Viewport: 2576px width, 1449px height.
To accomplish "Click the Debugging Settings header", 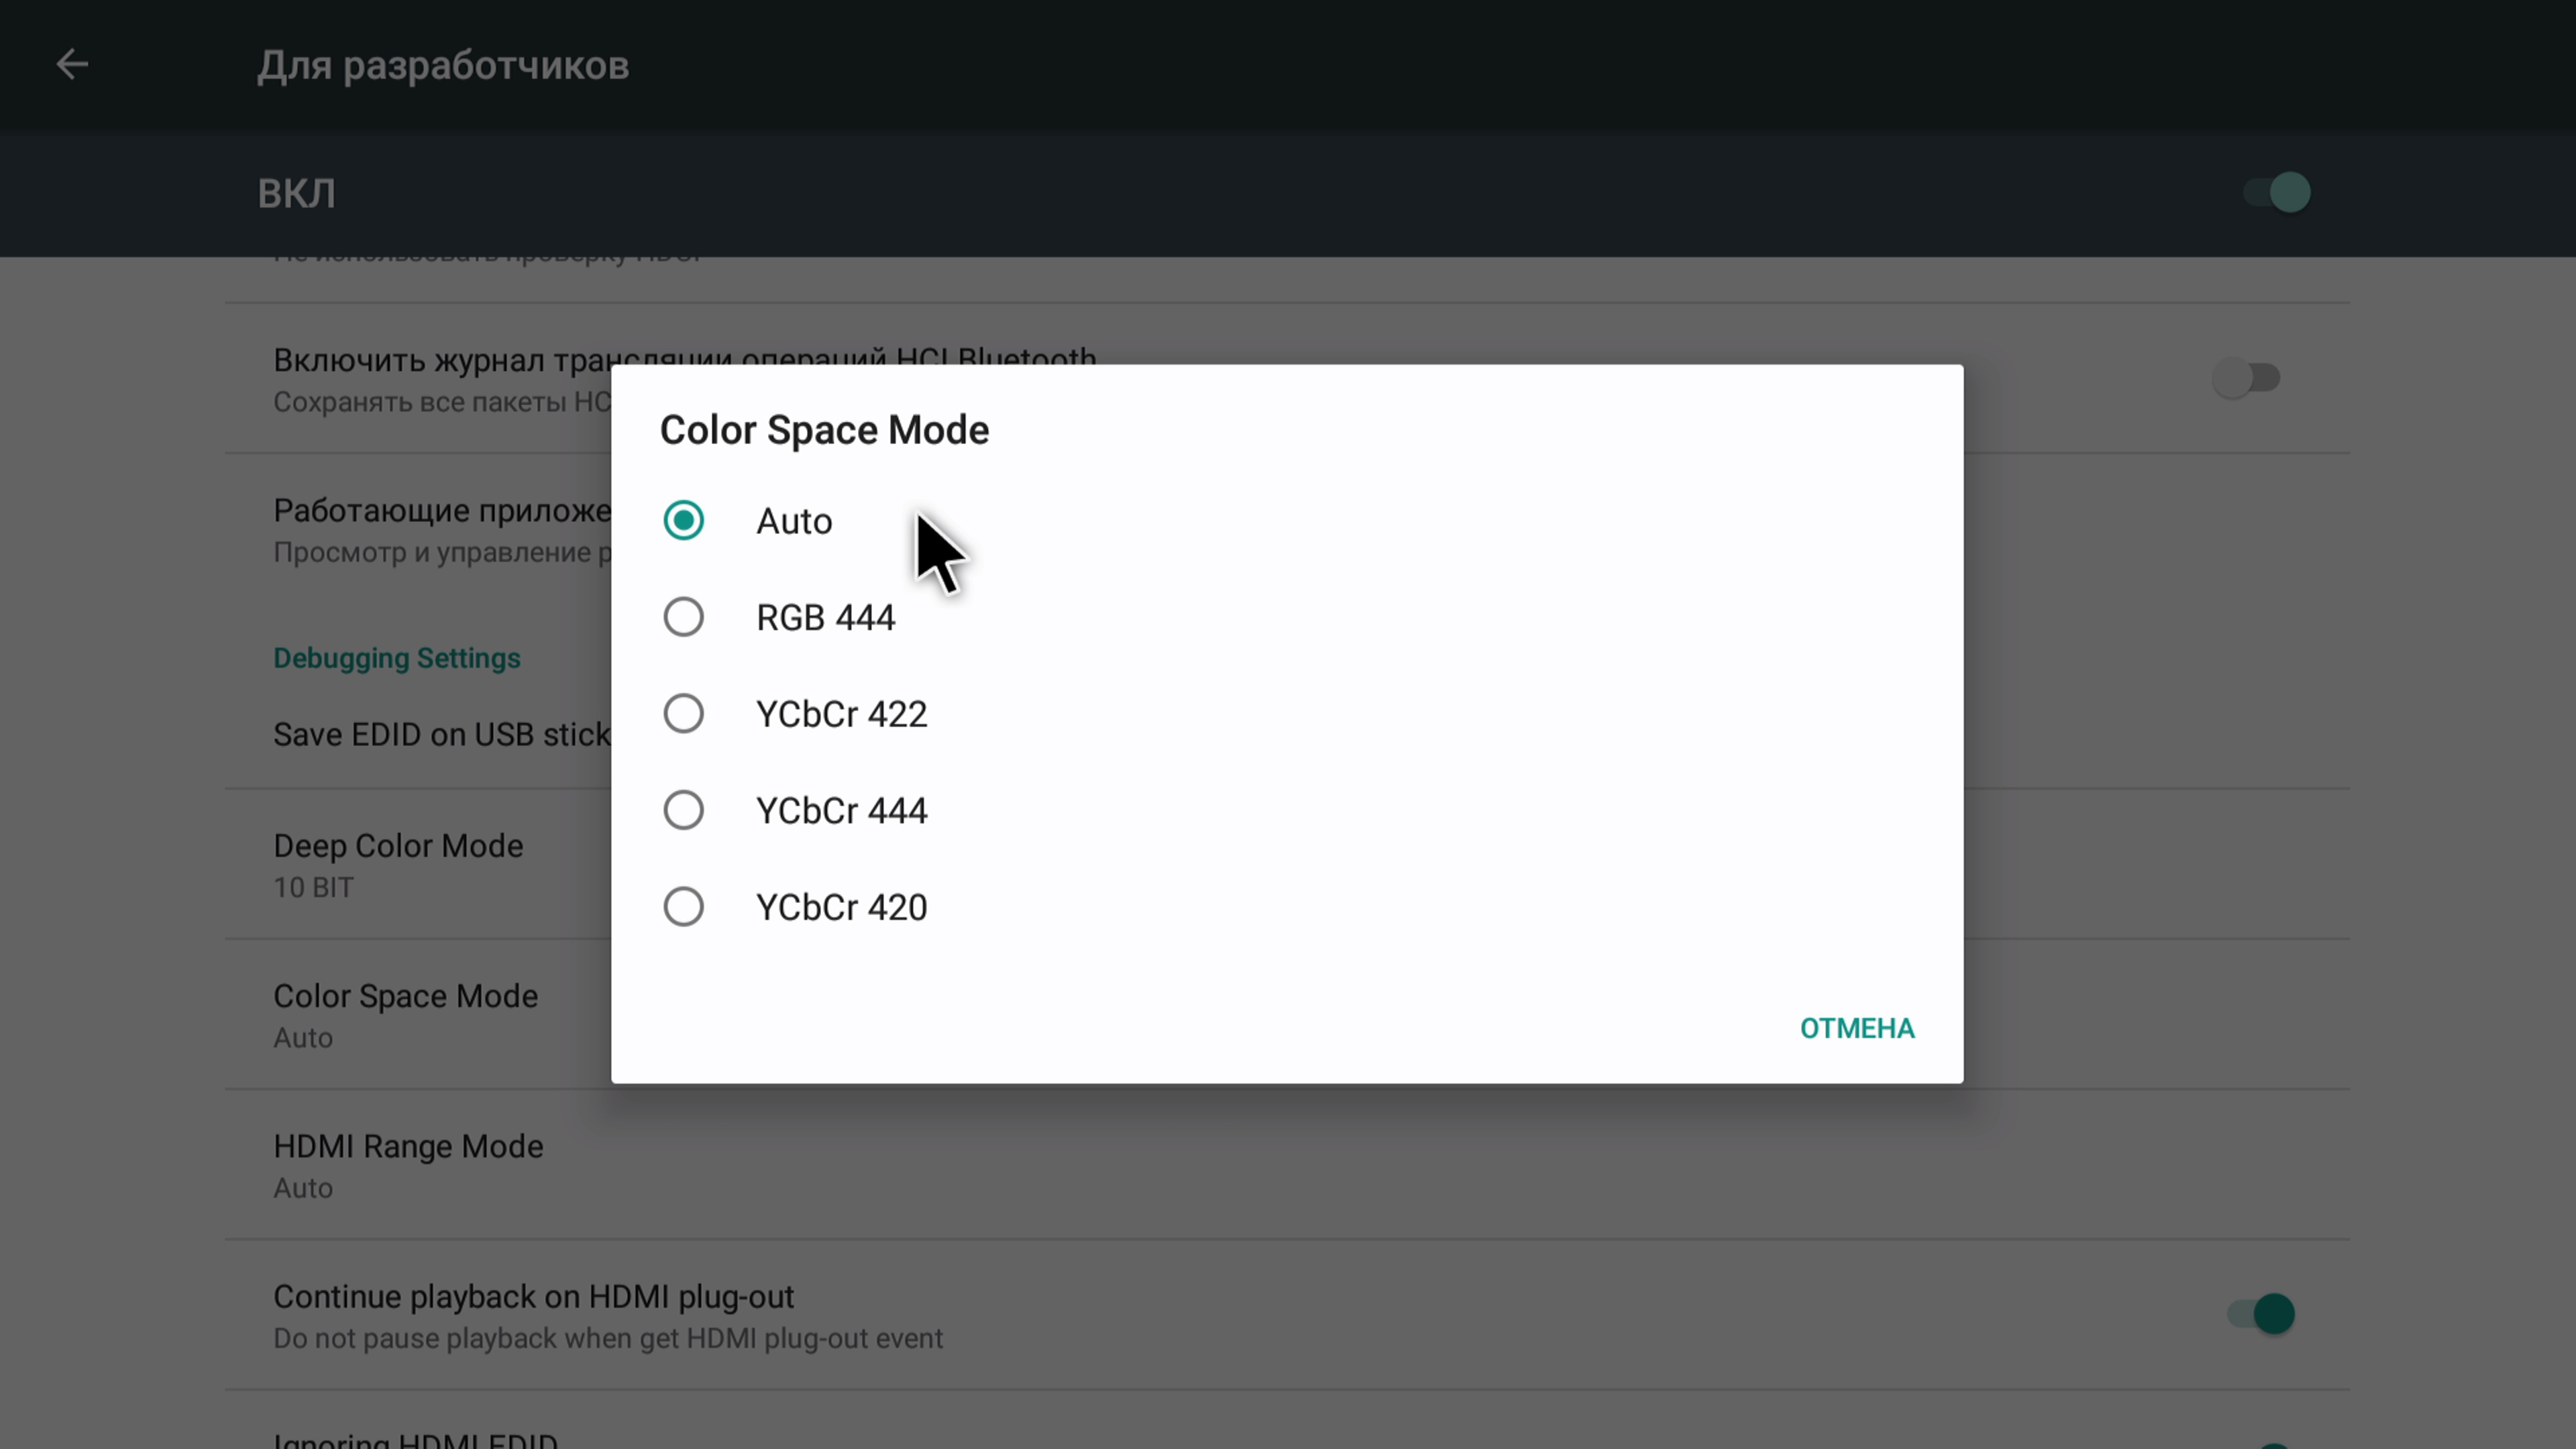I will coord(397,658).
